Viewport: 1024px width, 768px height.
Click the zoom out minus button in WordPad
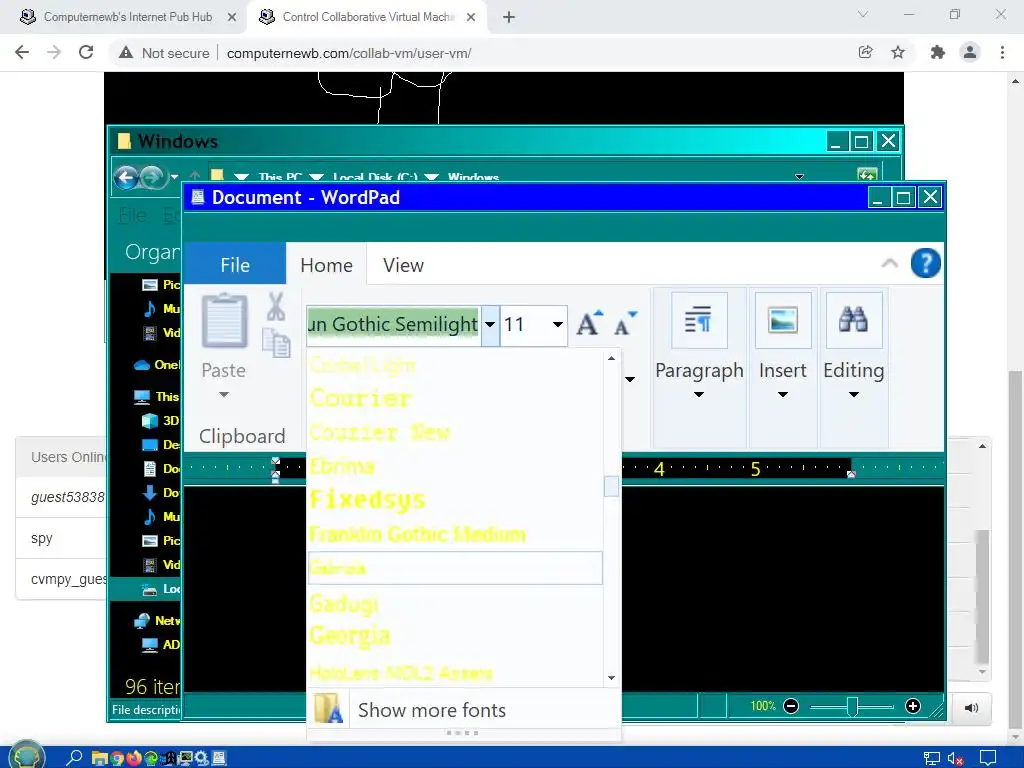click(x=791, y=706)
